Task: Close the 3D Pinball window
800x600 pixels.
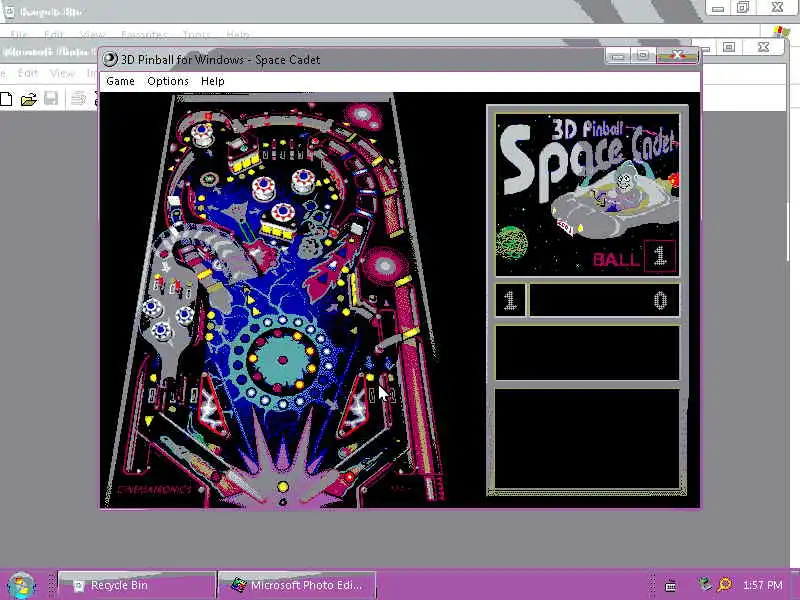Action: click(677, 55)
